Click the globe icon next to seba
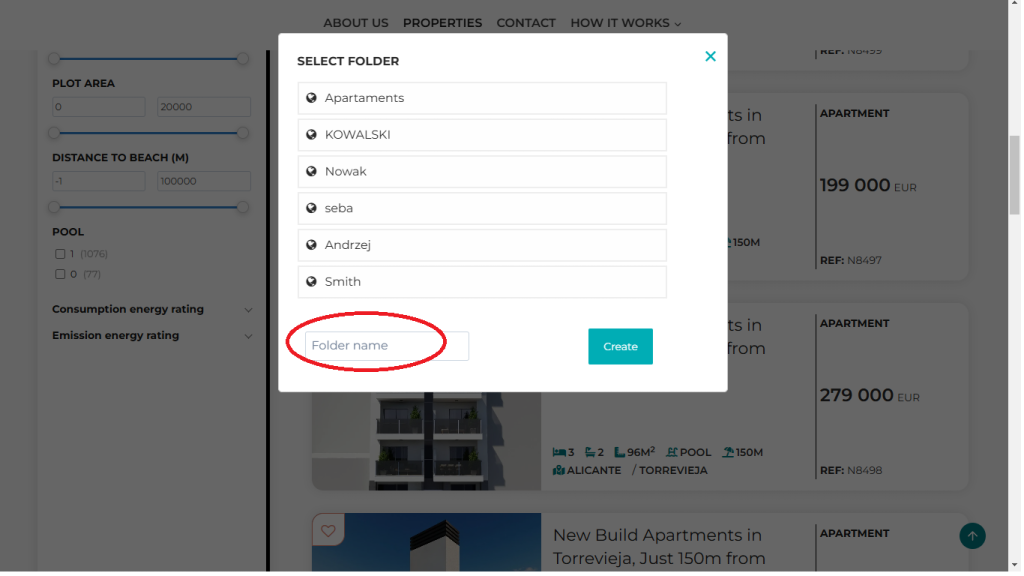Viewport: 1024px width, 576px height. click(x=312, y=208)
